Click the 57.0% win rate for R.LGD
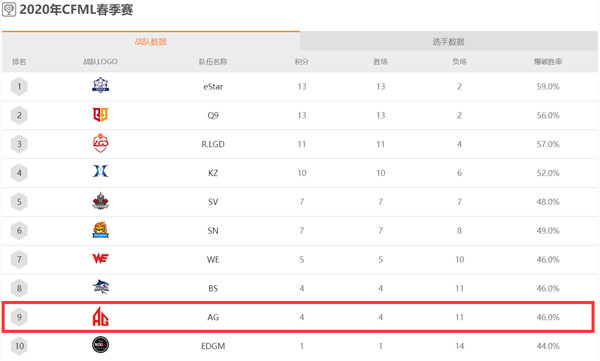Image resolution: width=600 pixels, height=361 pixels. coord(548,144)
